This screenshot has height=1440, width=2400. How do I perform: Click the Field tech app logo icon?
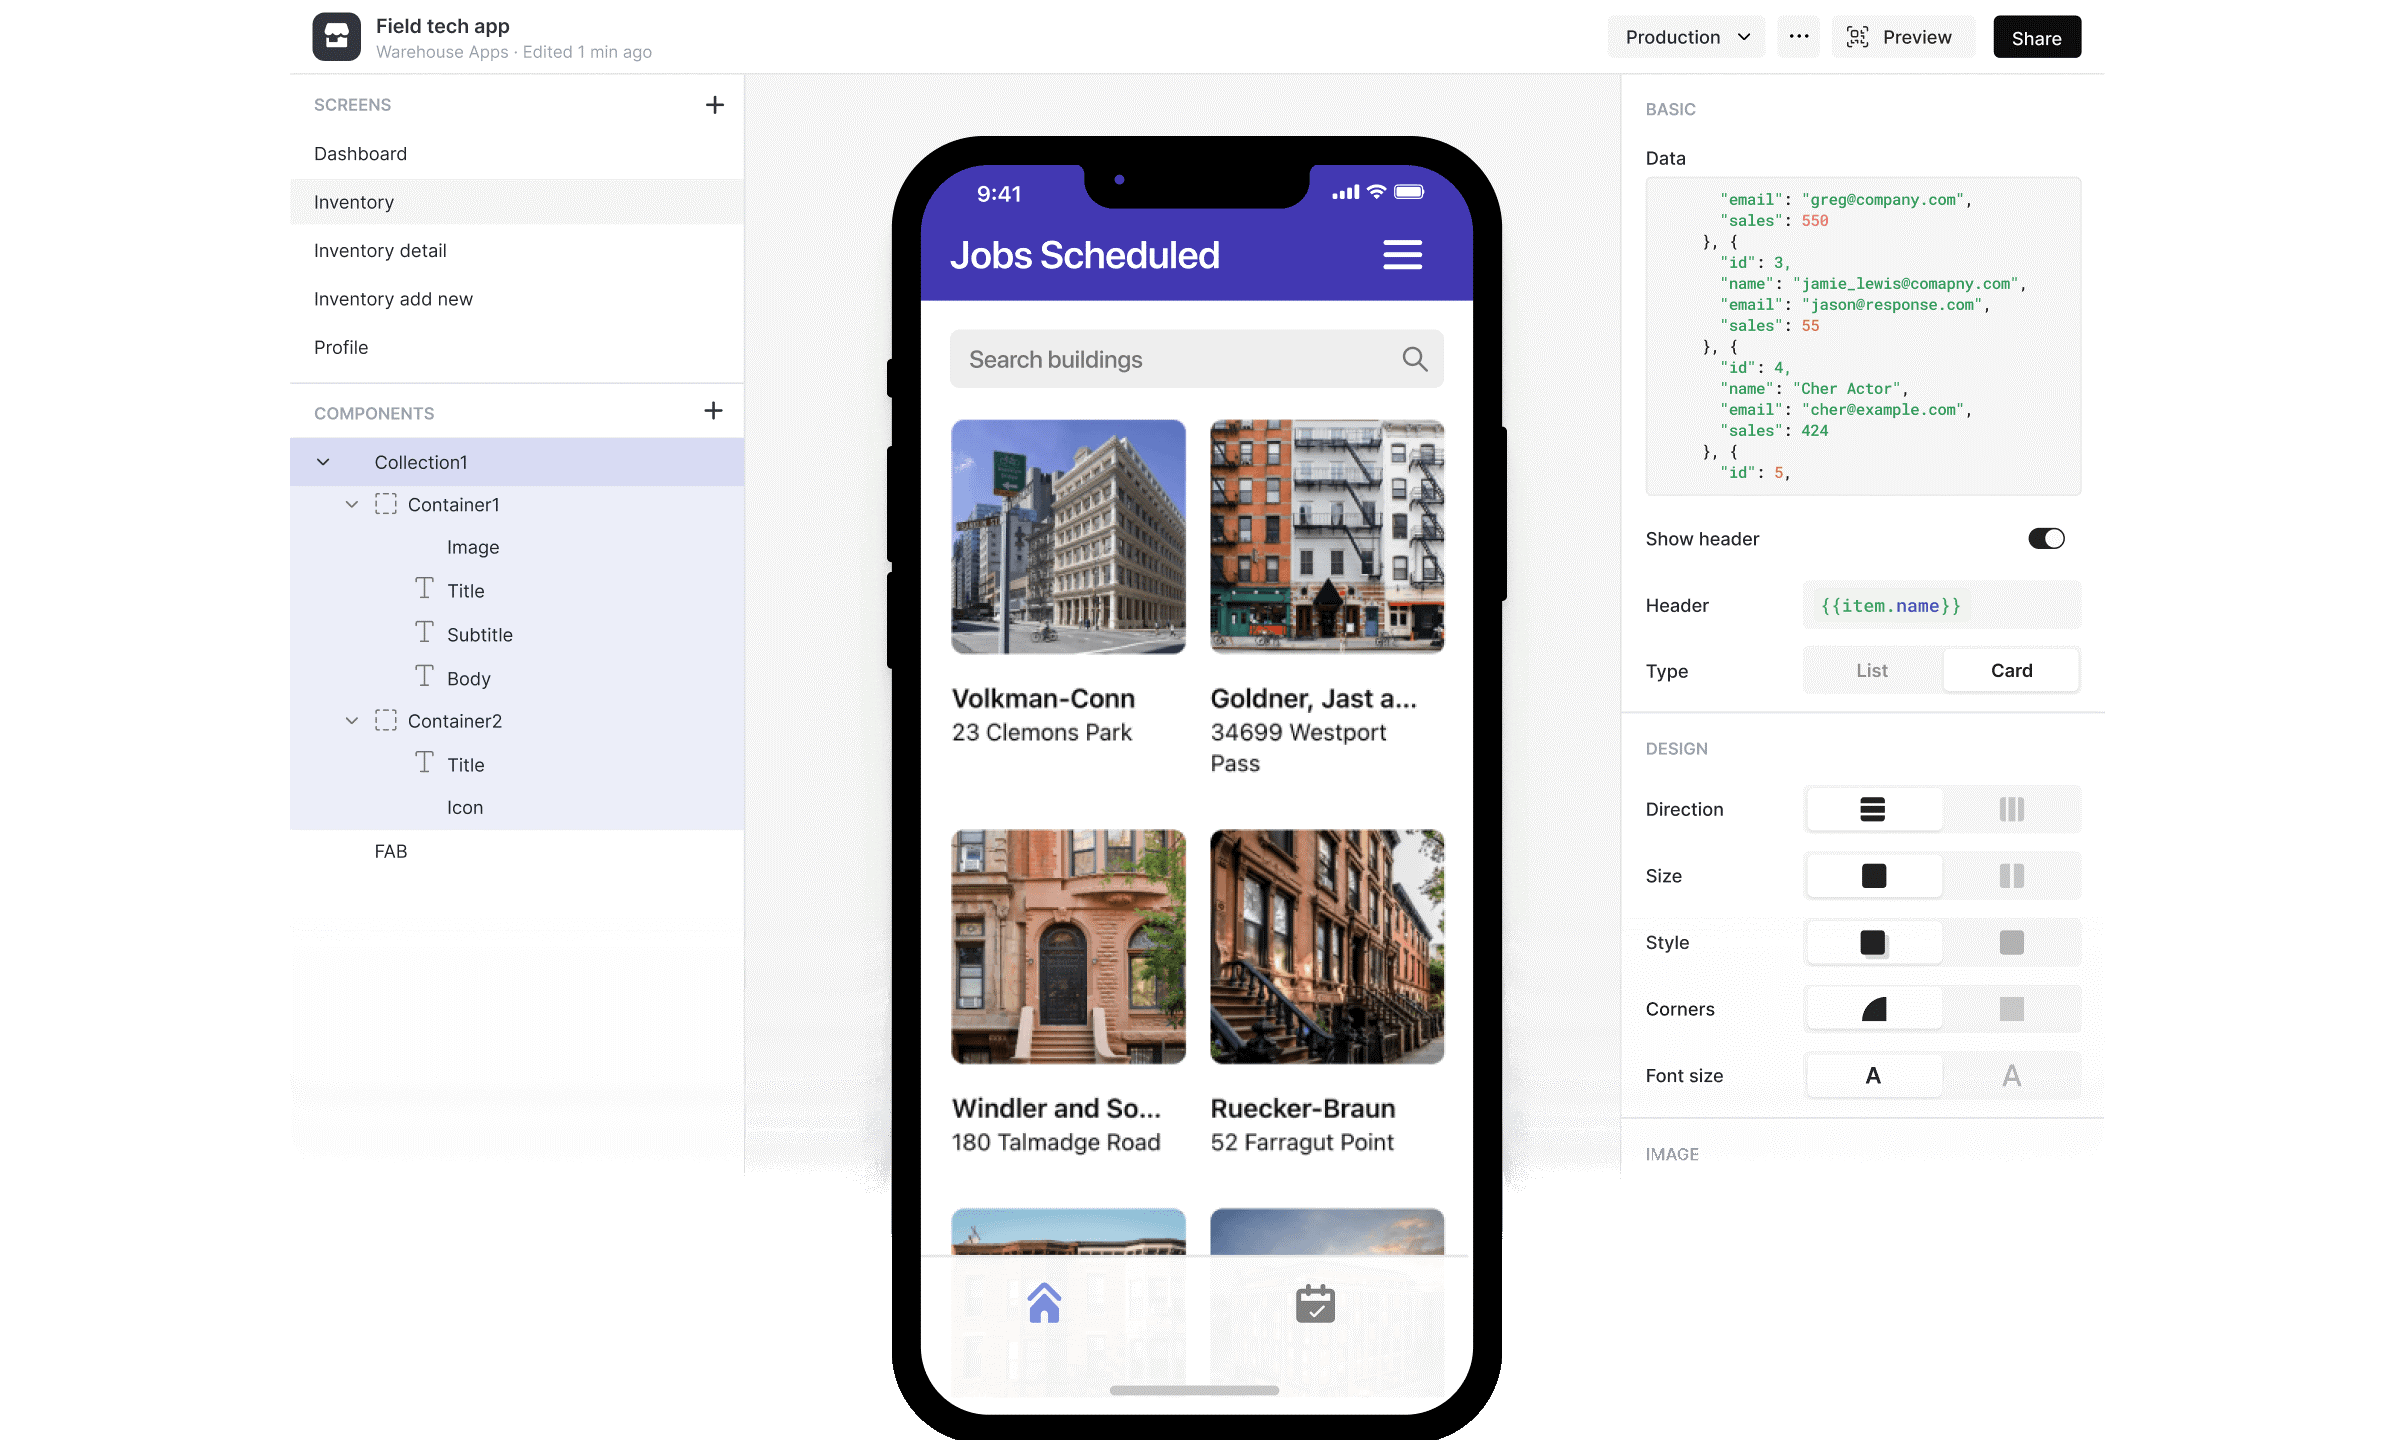tap(336, 37)
